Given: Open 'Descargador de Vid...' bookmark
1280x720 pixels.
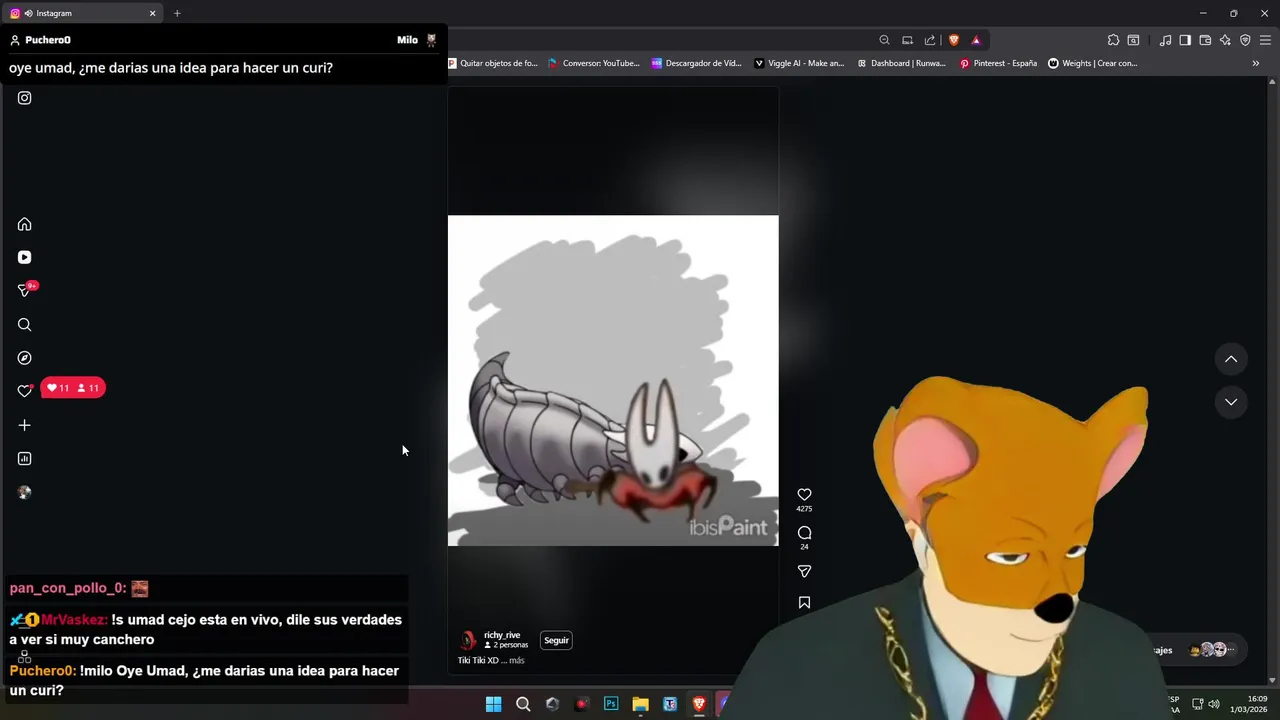Looking at the screenshot, I should click(696, 63).
